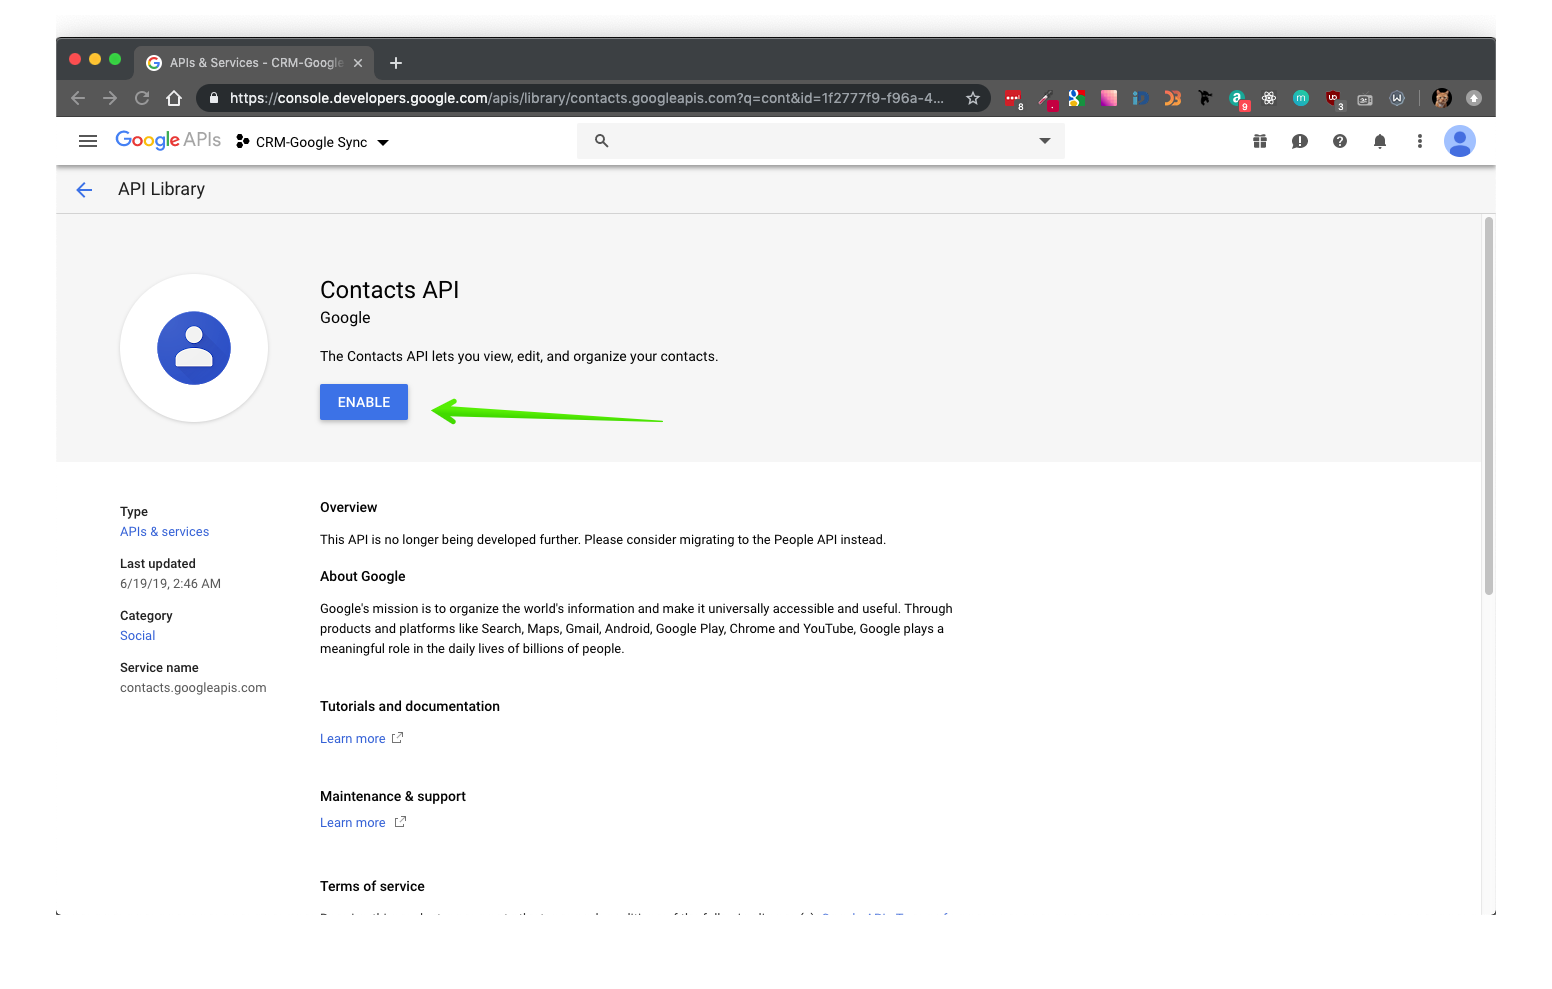Open the help question mark icon

coord(1340,141)
